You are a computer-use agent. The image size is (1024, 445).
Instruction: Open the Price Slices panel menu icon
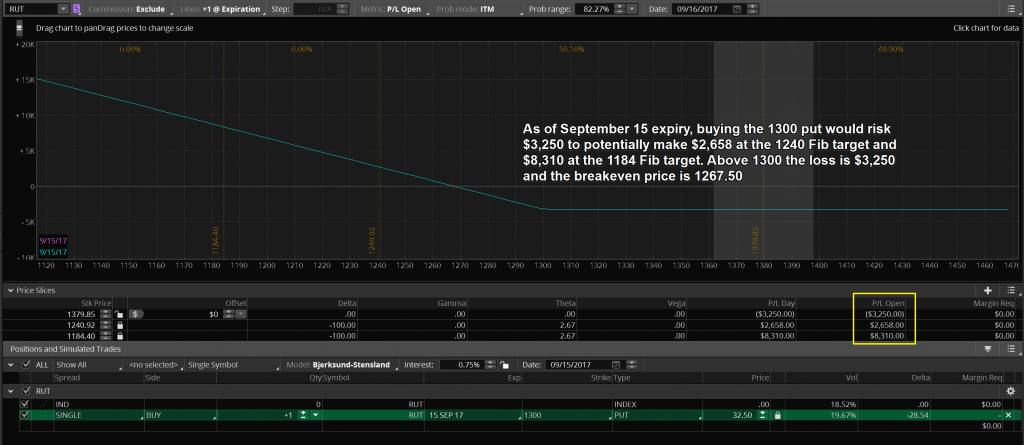[x=1009, y=289]
